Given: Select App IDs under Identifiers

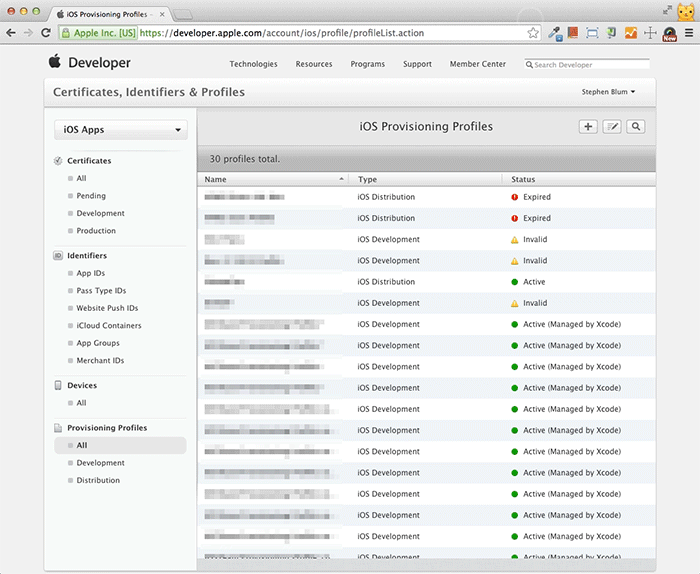Looking at the screenshot, I should coord(91,273).
